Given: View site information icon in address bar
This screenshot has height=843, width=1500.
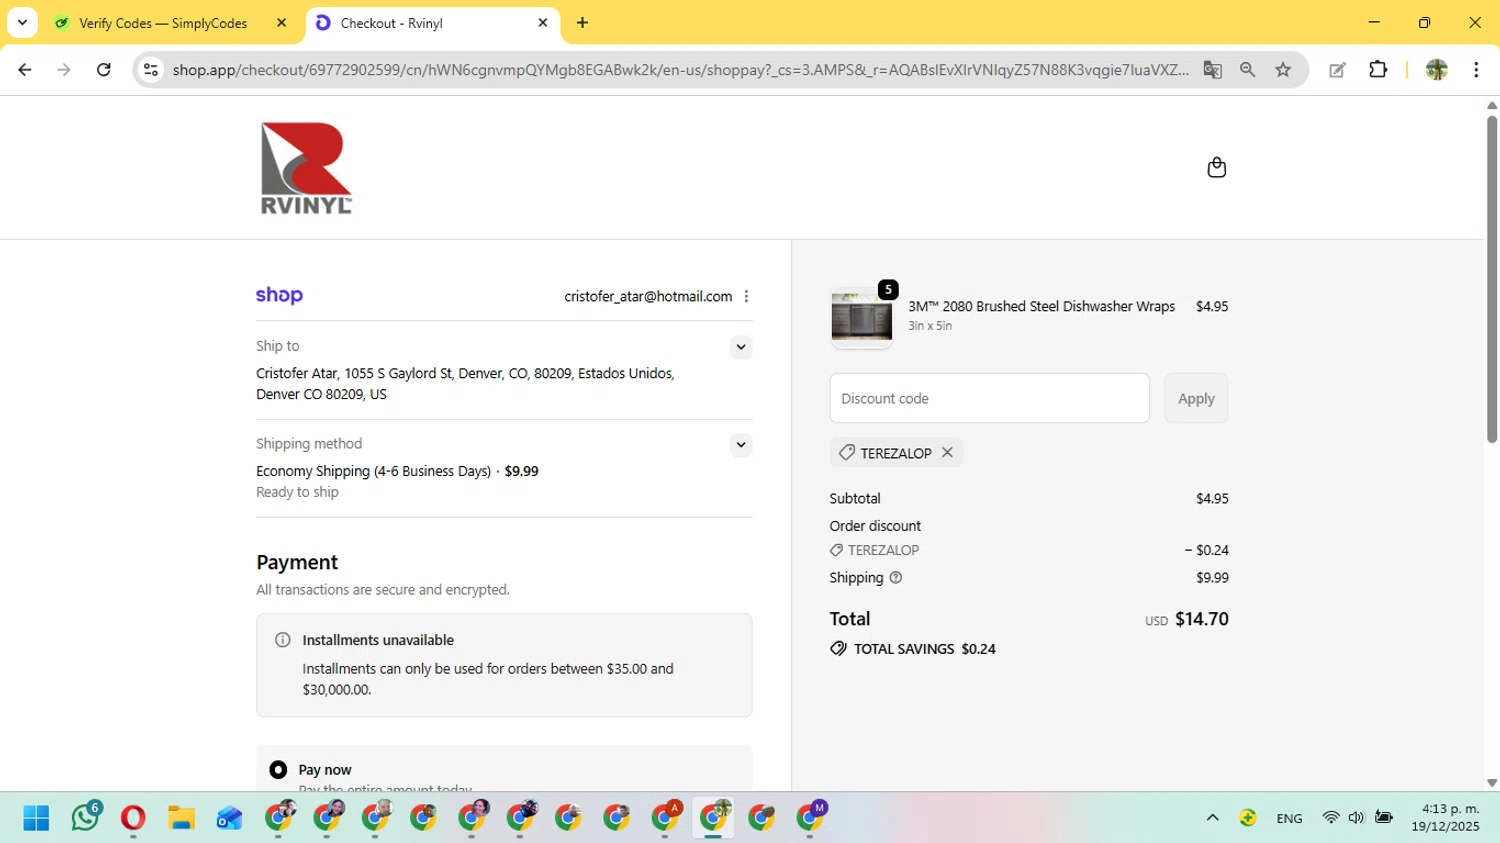Looking at the screenshot, I should pos(151,70).
